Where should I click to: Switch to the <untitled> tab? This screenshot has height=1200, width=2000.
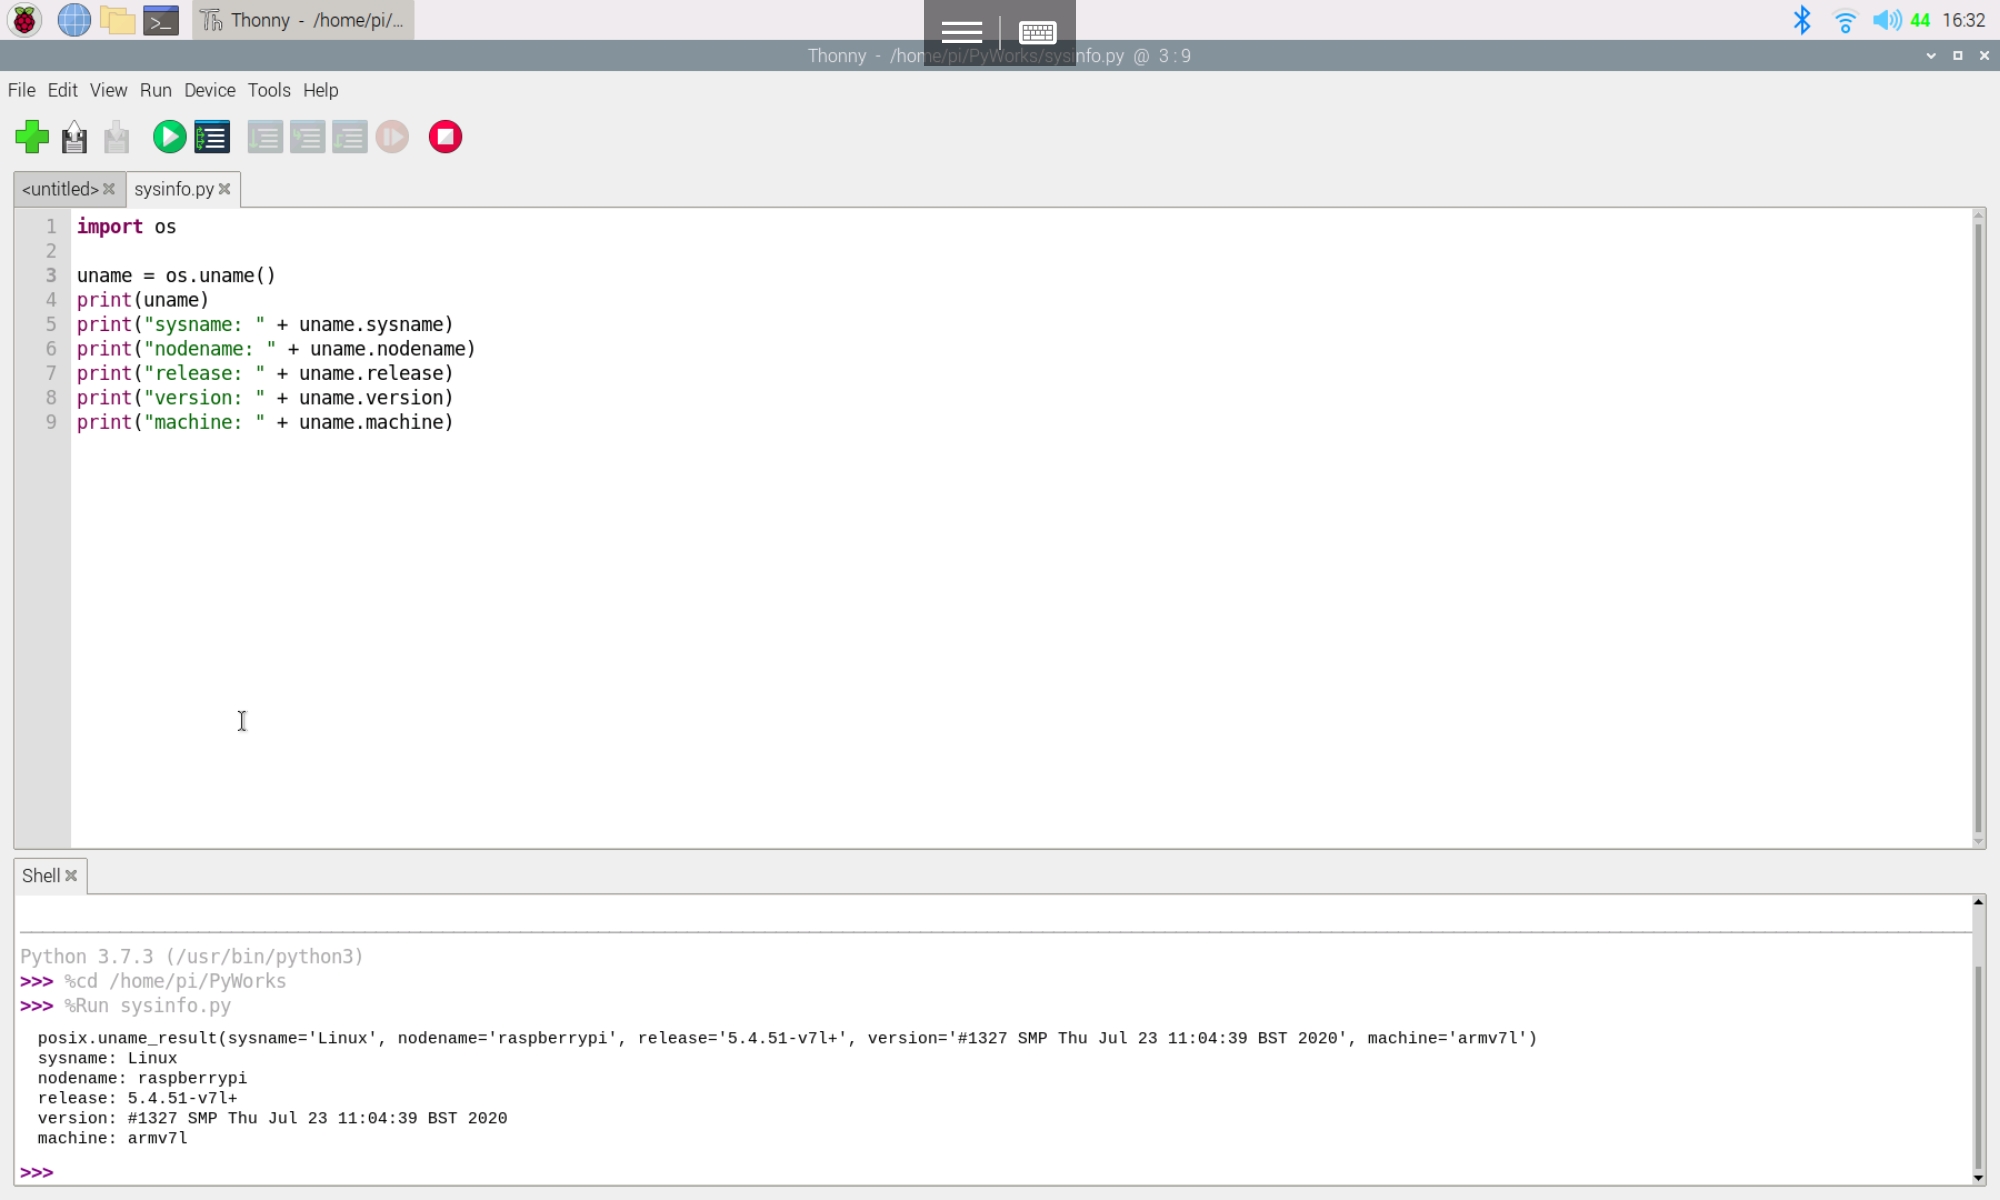(x=60, y=188)
